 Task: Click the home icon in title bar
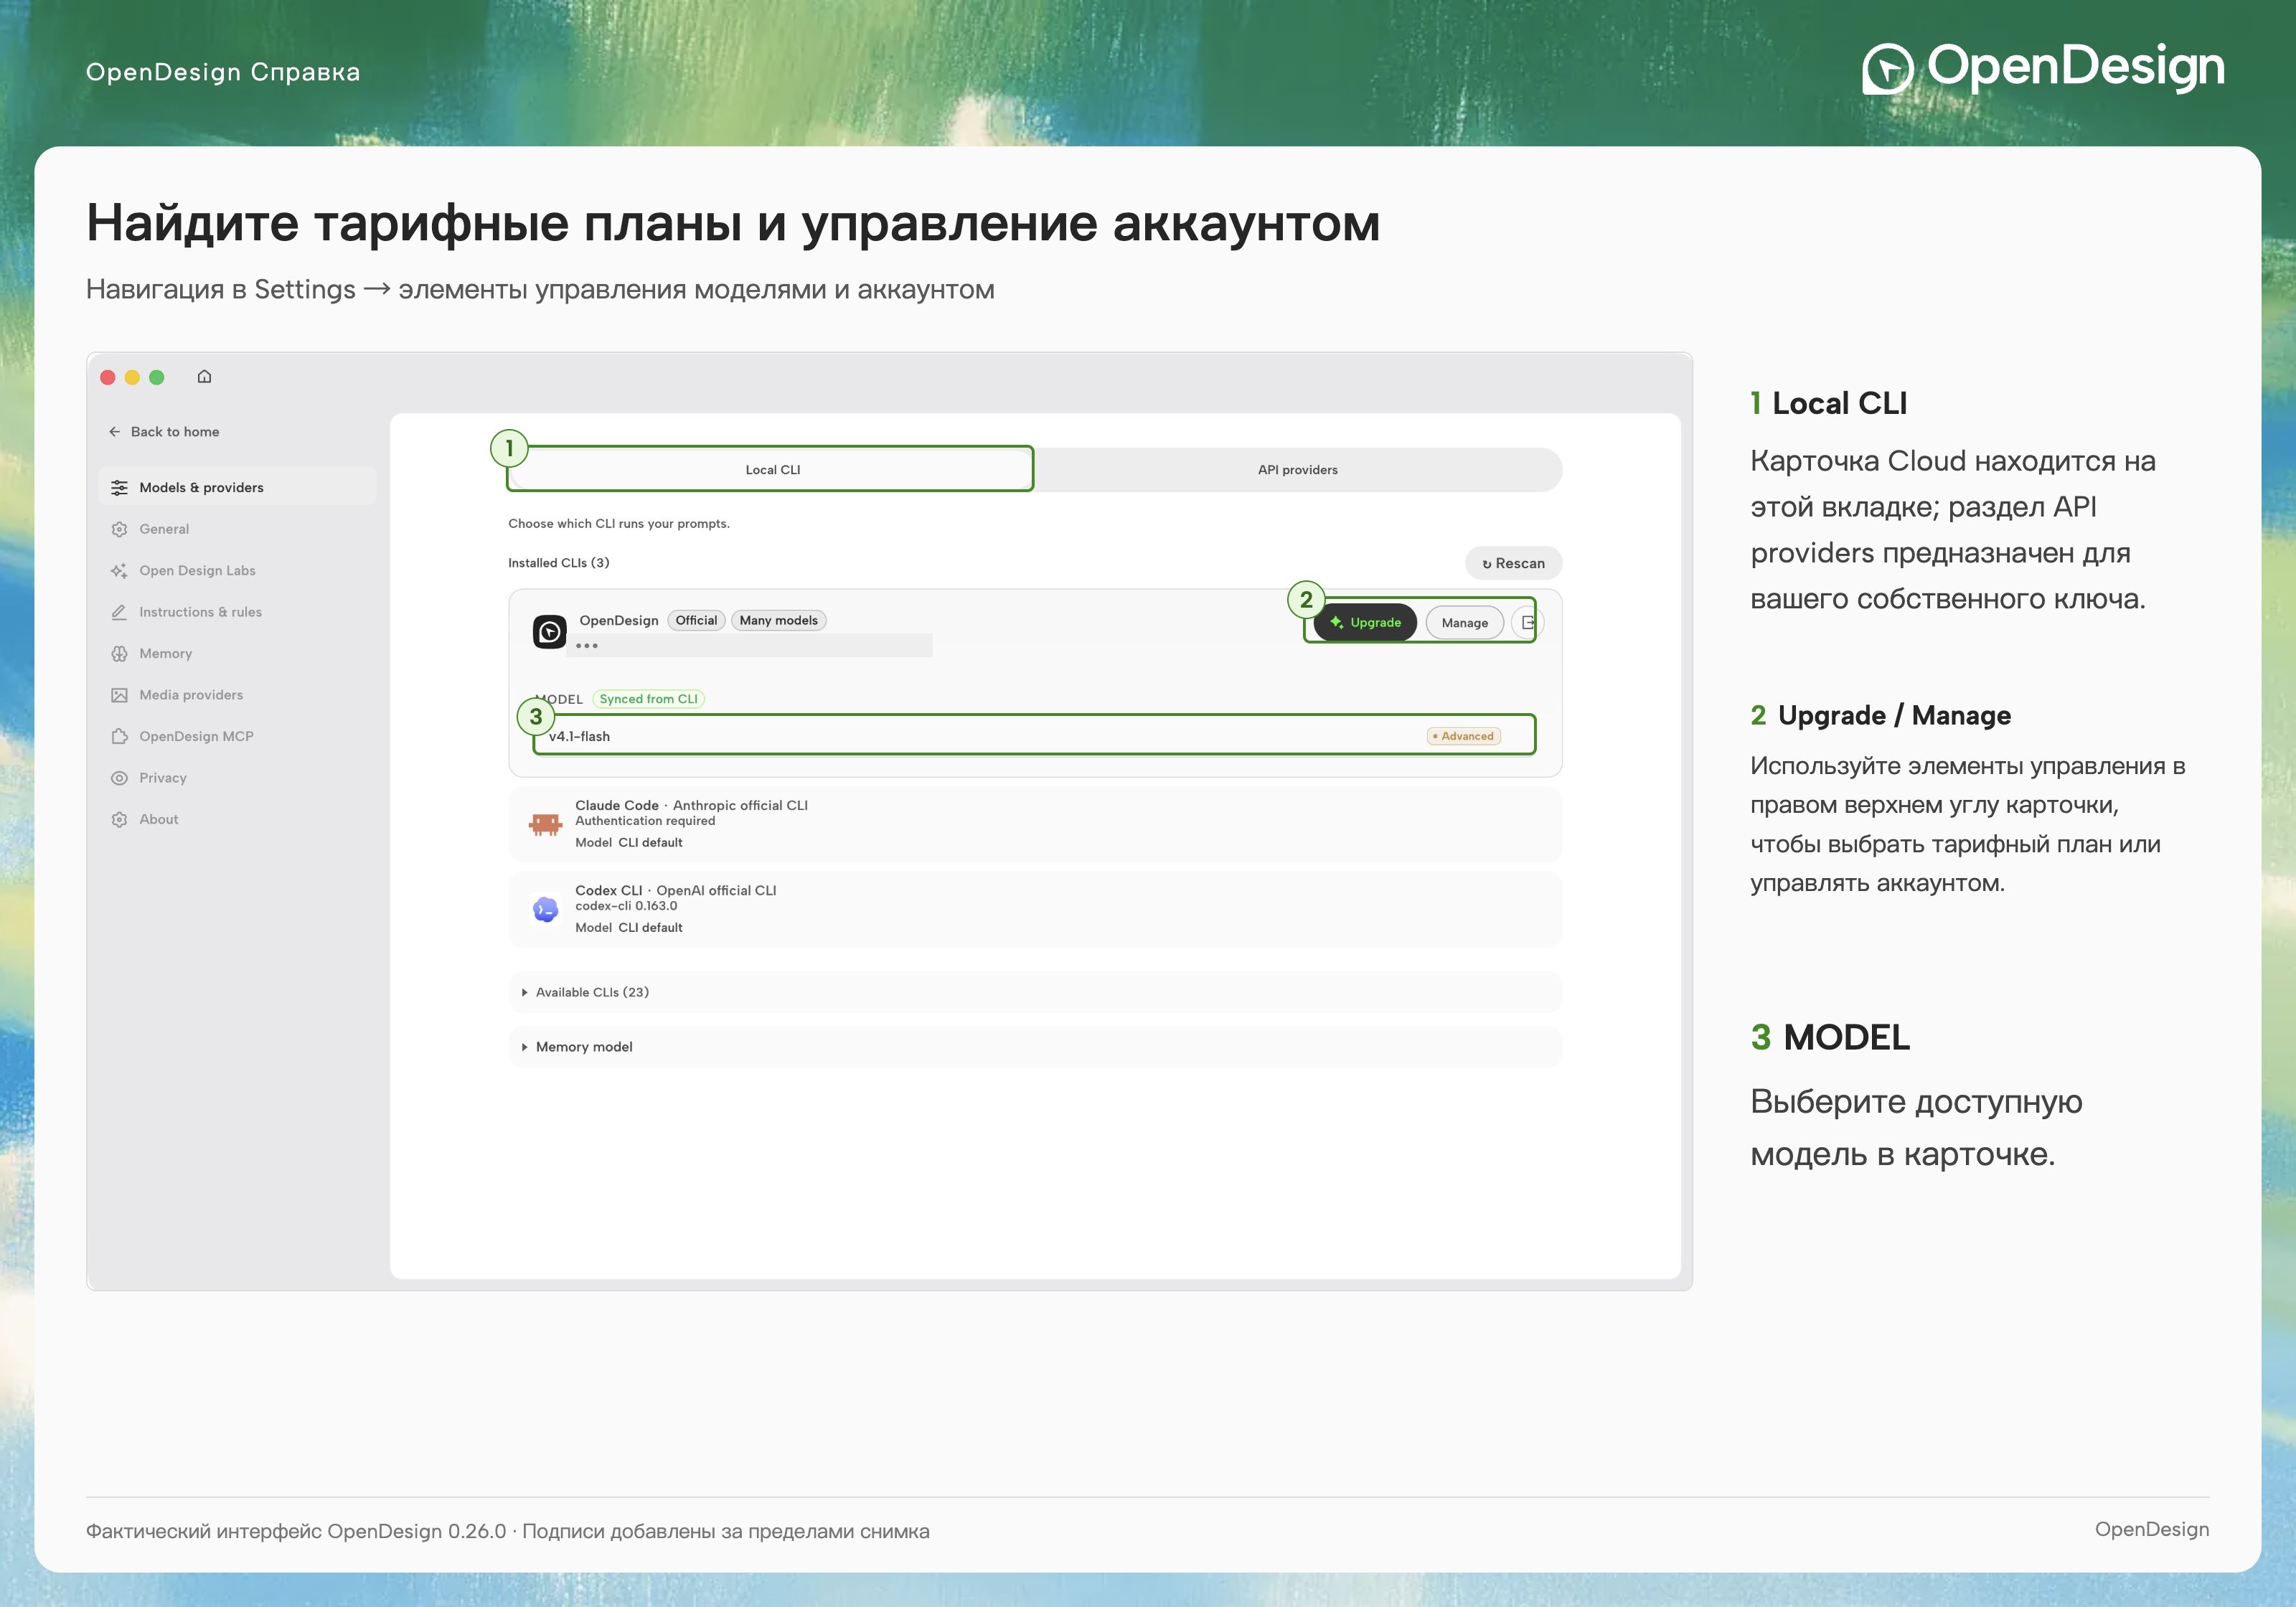pyautogui.click(x=204, y=377)
